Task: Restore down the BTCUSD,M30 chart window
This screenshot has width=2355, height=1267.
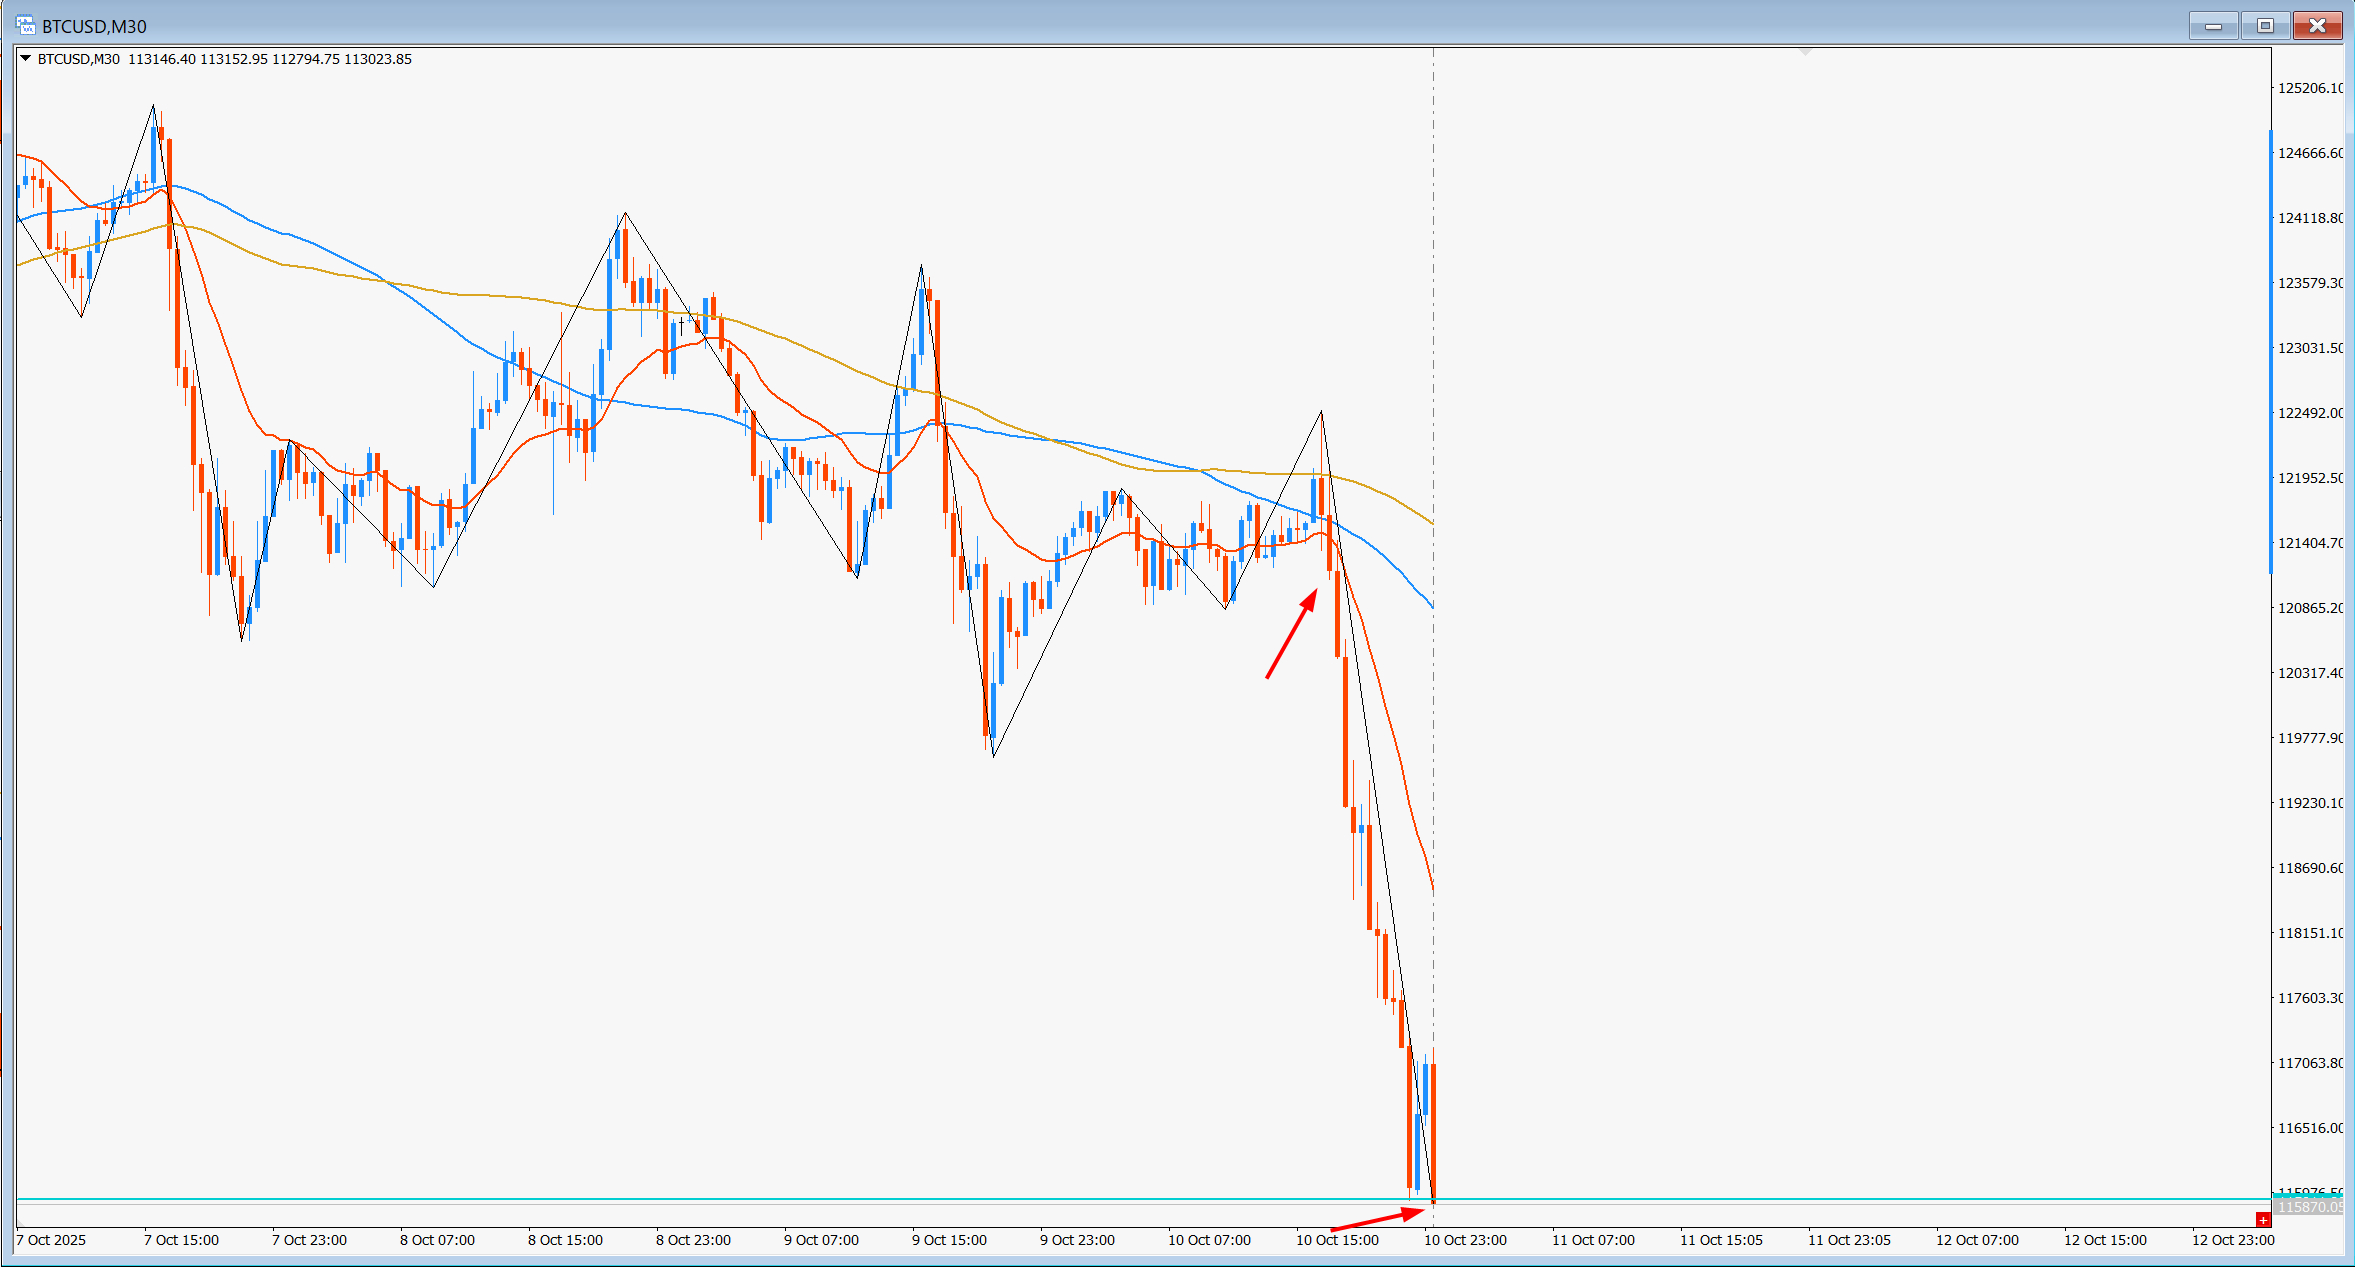Action: coord(2265,26)
